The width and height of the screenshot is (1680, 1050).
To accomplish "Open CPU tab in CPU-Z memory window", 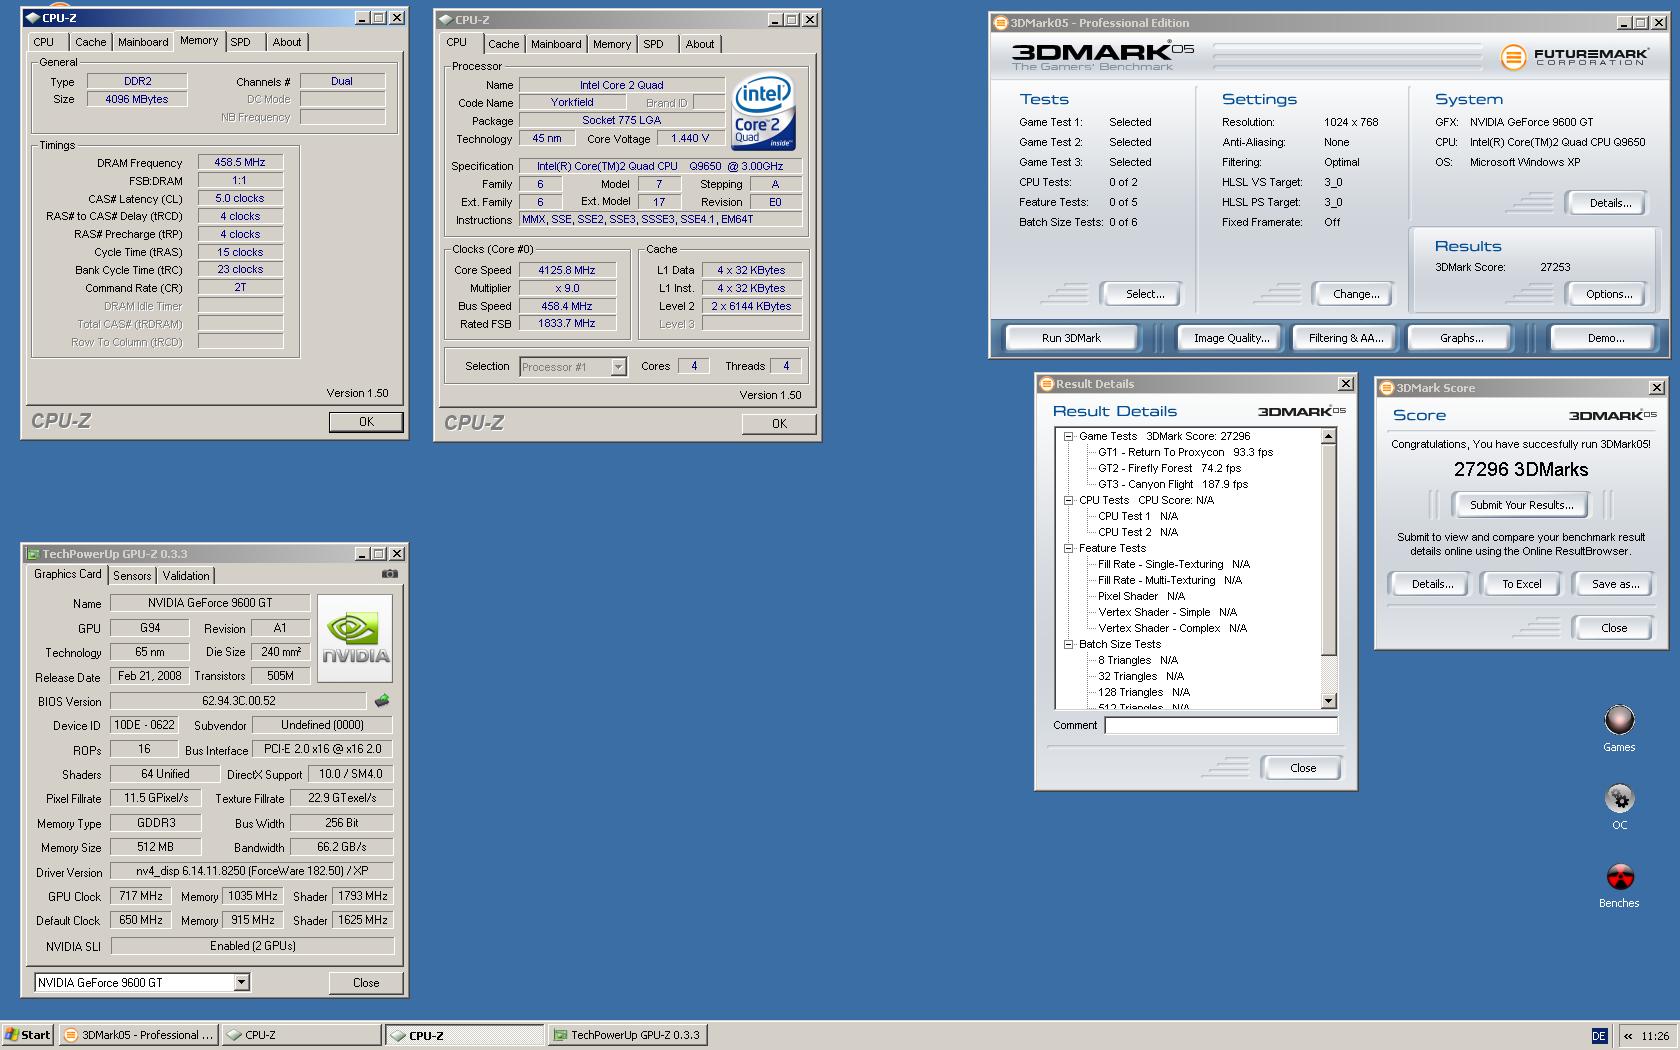I will [x=44, y=42].
